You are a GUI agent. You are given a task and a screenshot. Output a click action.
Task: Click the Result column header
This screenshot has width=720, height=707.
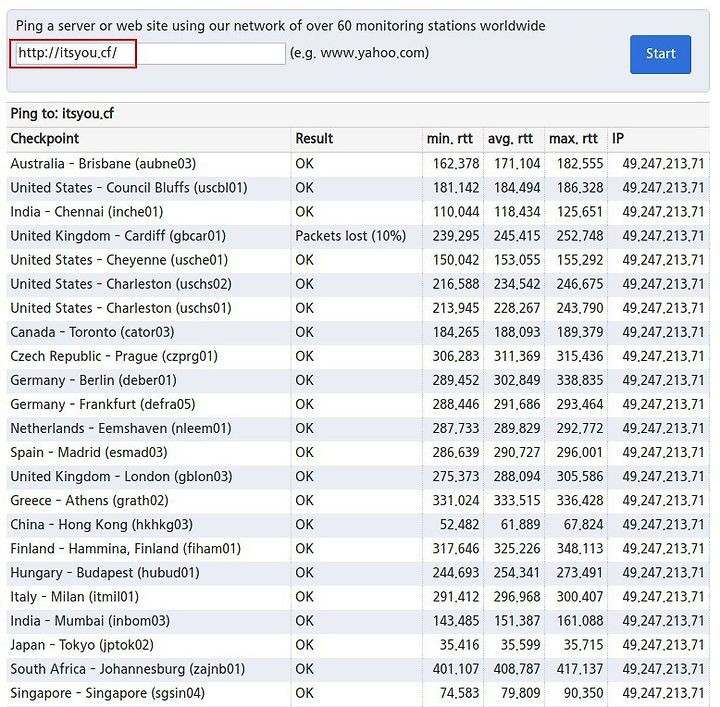point(314,138)
